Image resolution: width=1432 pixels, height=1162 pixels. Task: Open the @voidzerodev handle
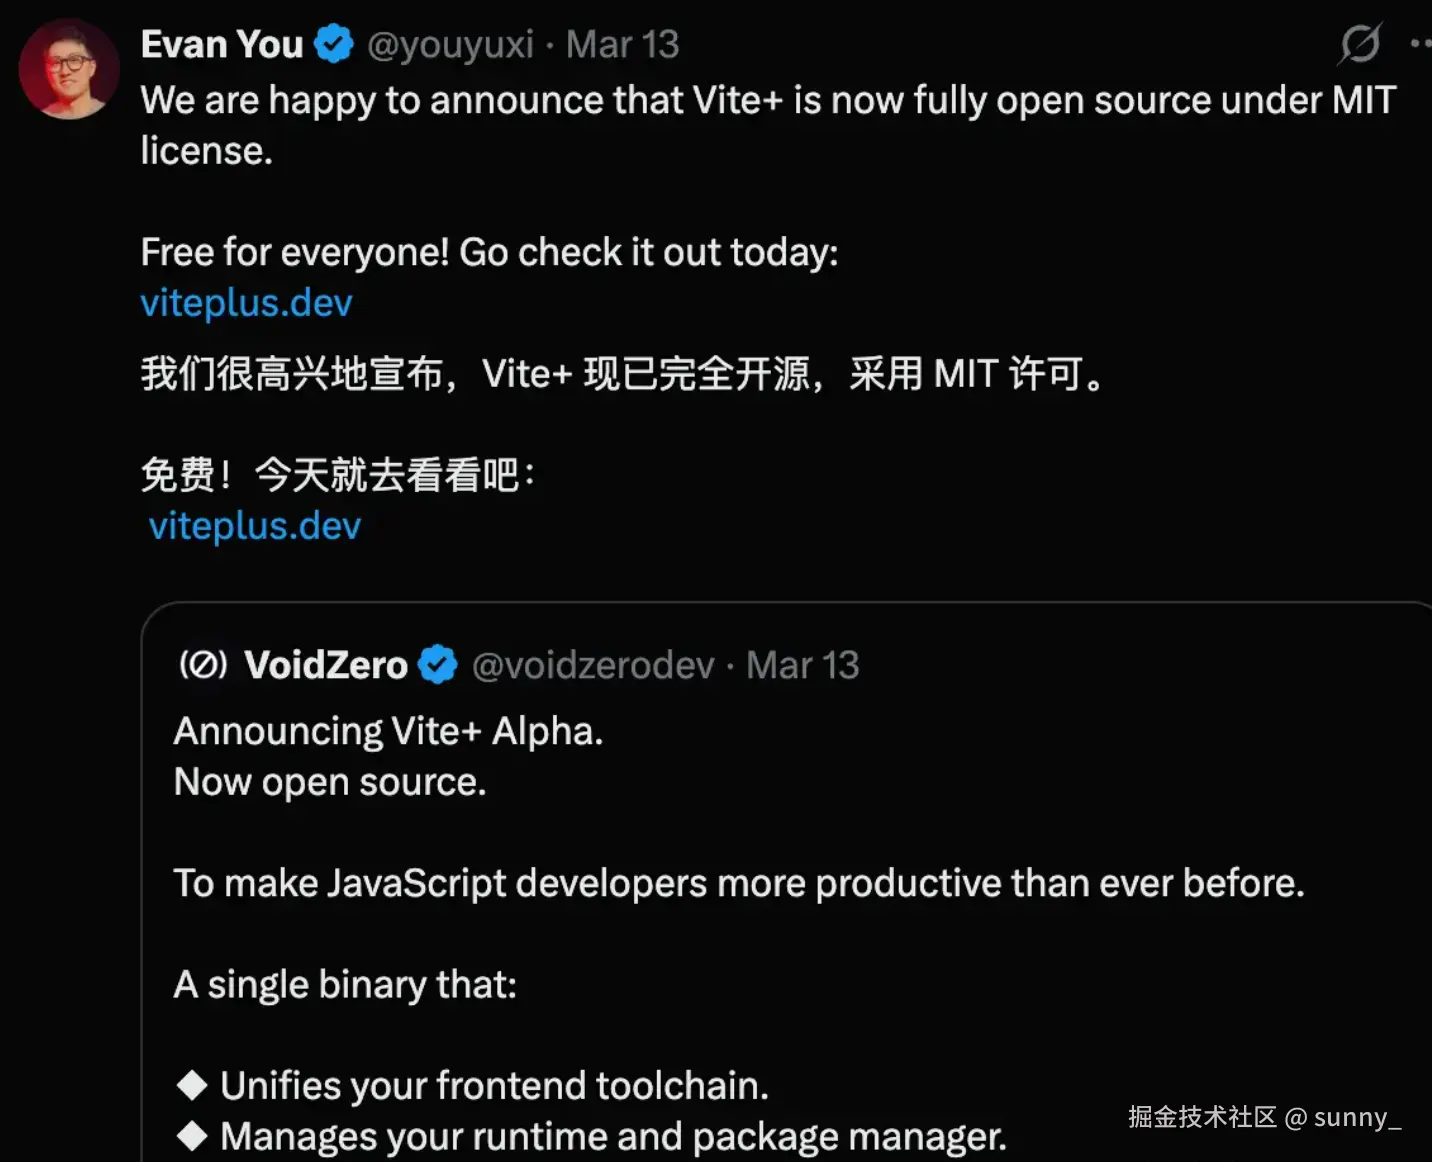tap(593, 665)
